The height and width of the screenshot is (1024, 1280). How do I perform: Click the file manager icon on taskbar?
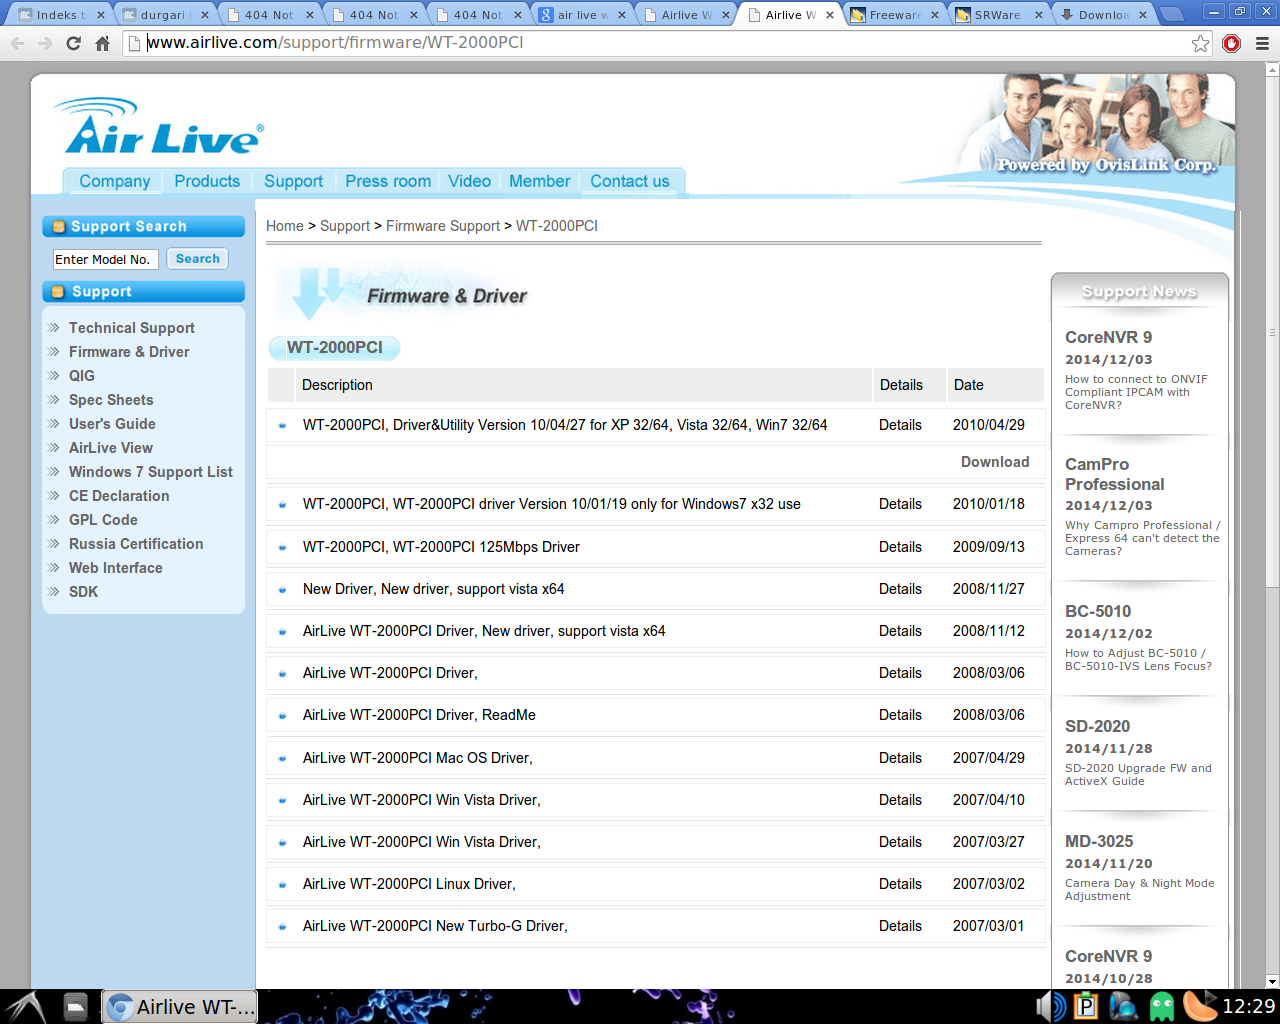click(76, 1007)
